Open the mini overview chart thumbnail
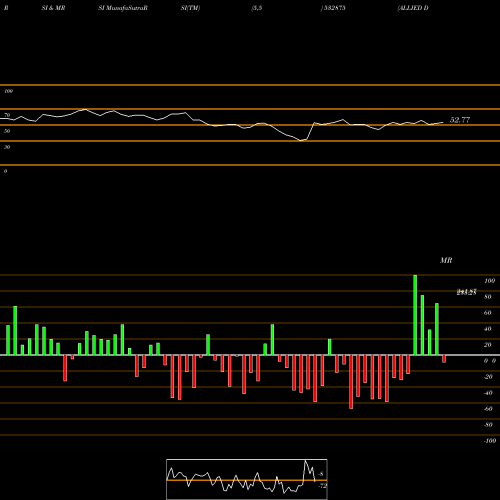 click(x=247, y=479)
